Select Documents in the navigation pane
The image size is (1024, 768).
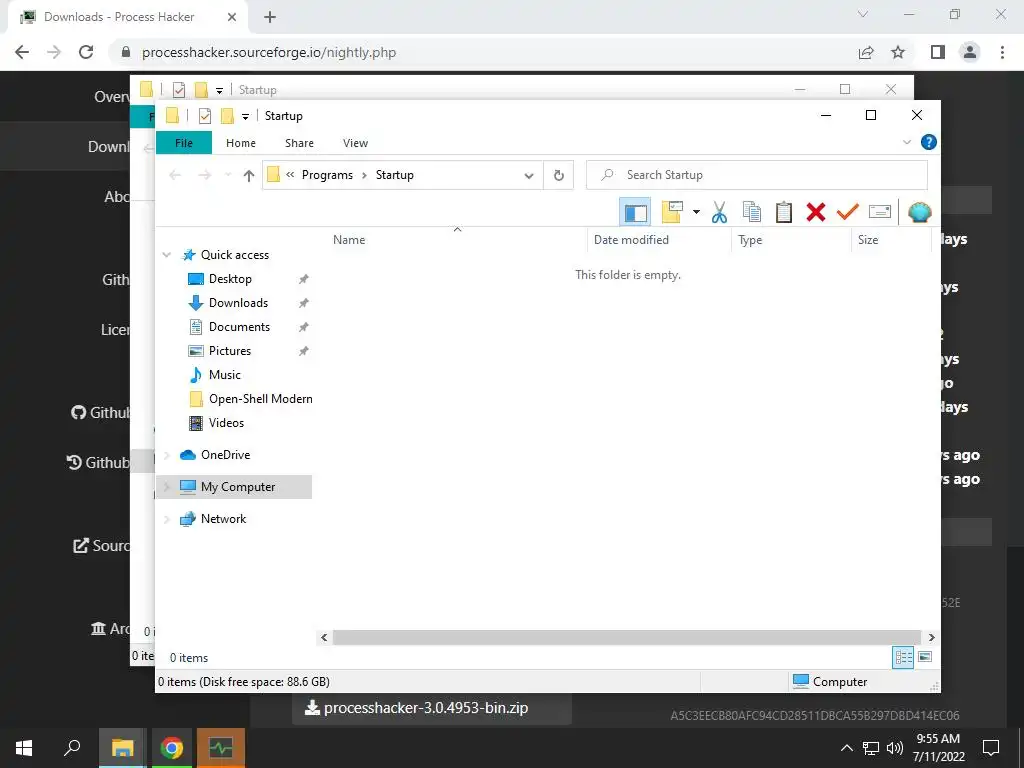point(239,327)
